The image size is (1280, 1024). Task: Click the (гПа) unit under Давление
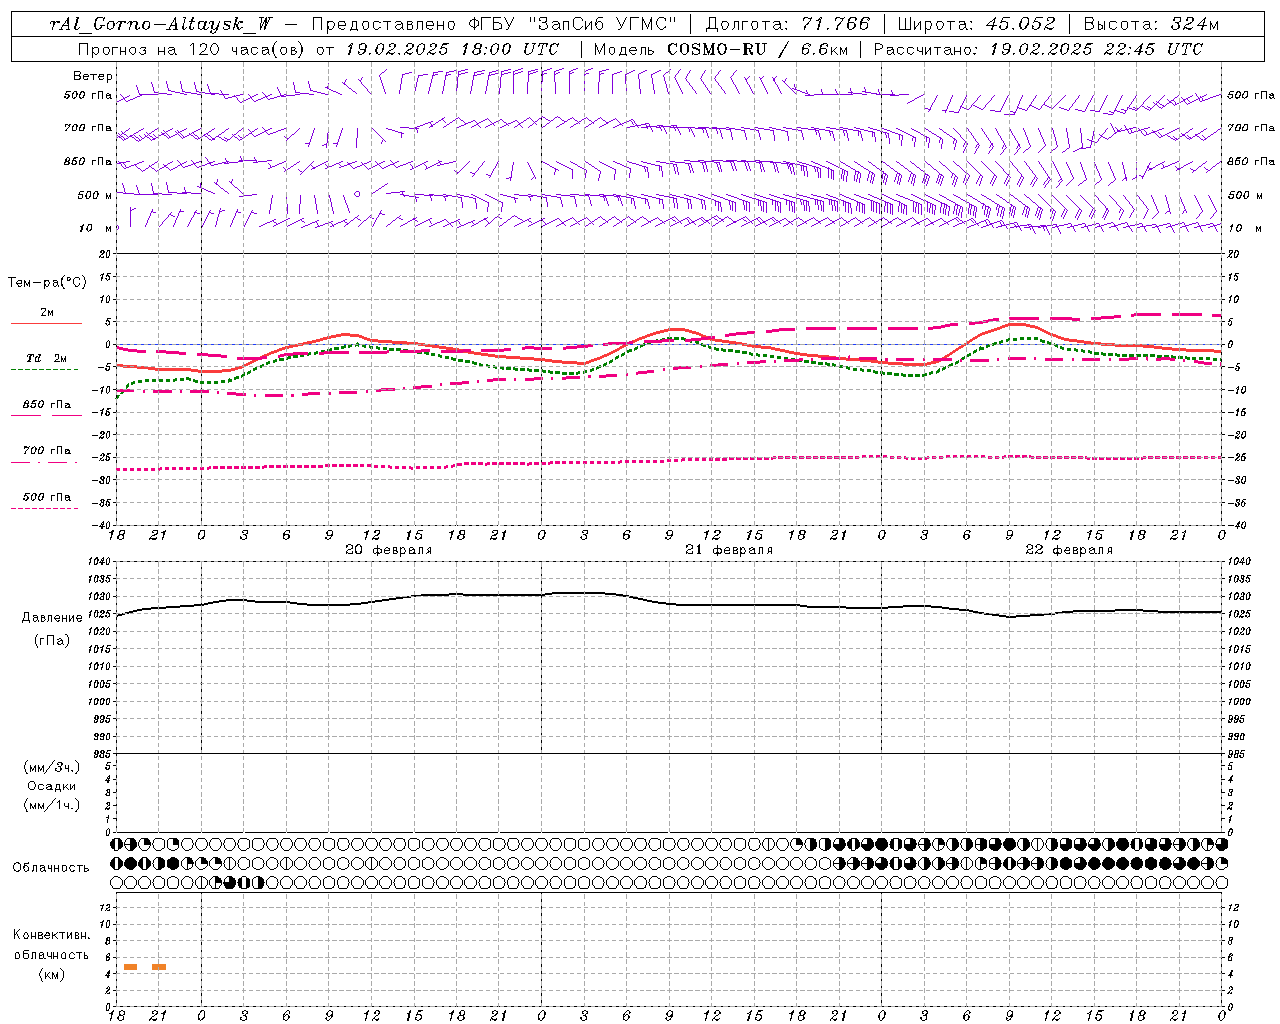(52, 640)
